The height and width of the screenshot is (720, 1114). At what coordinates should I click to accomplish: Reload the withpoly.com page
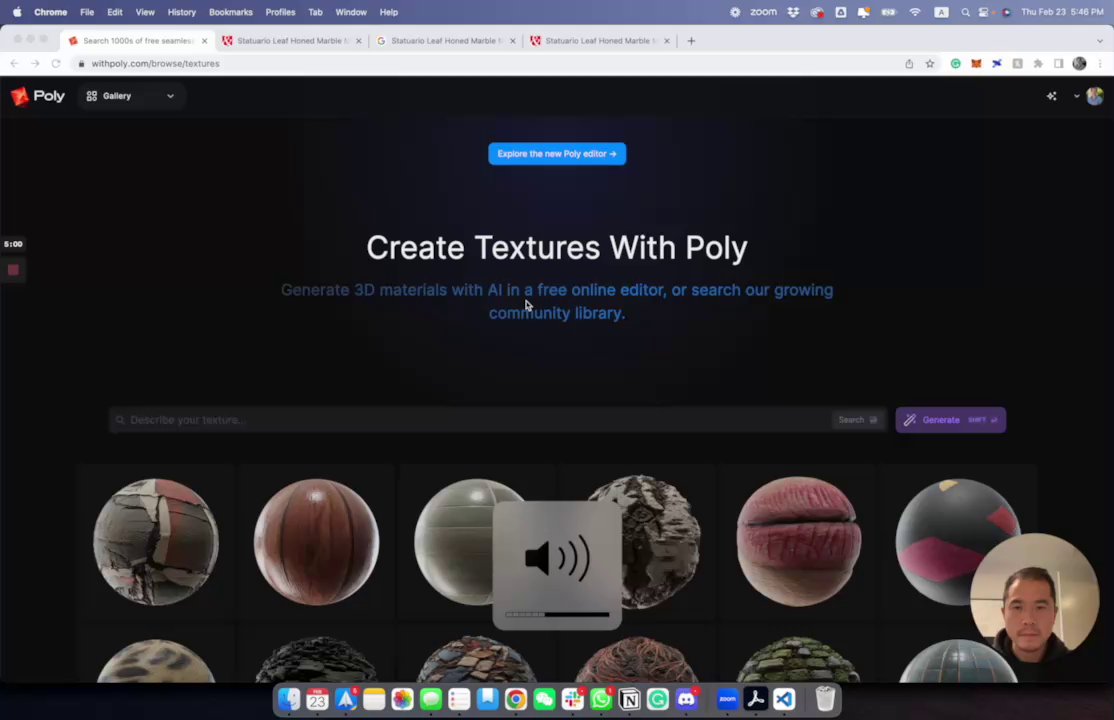tap(55, 63)
